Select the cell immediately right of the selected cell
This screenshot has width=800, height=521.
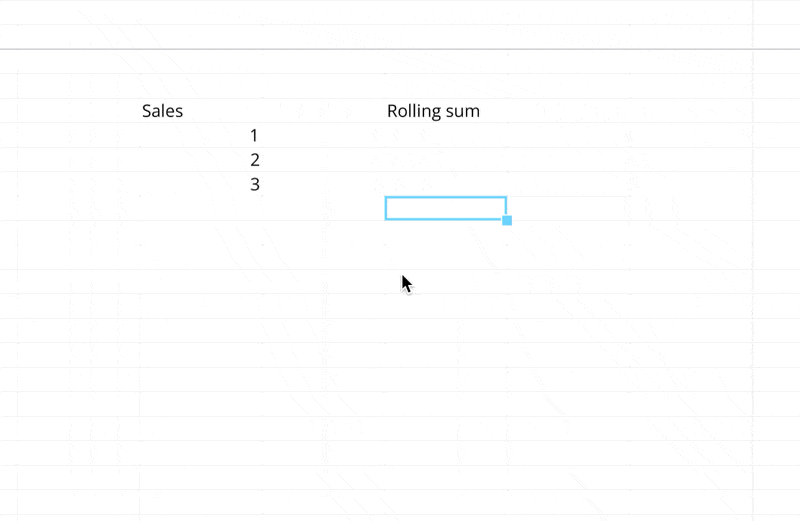click(x=566, y=208)
